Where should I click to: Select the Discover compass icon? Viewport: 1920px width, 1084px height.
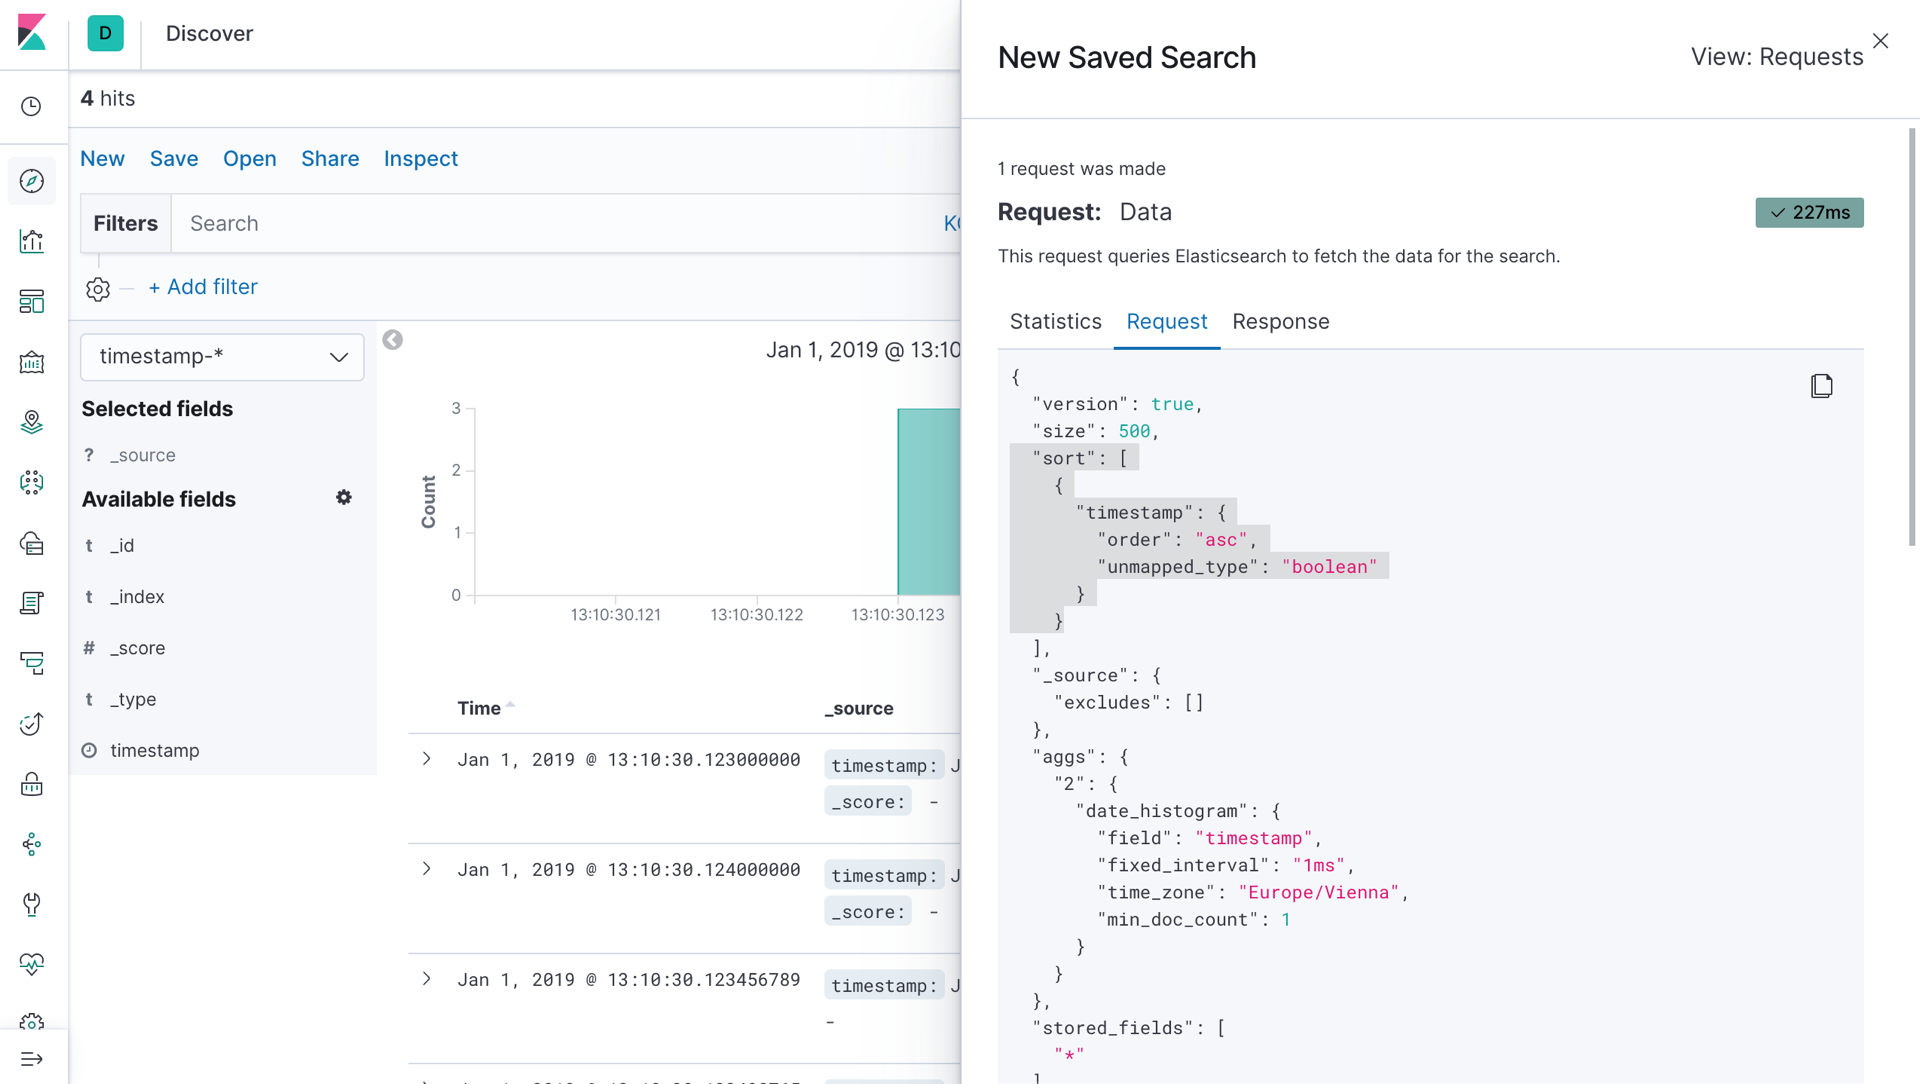[x=32, y=181]
